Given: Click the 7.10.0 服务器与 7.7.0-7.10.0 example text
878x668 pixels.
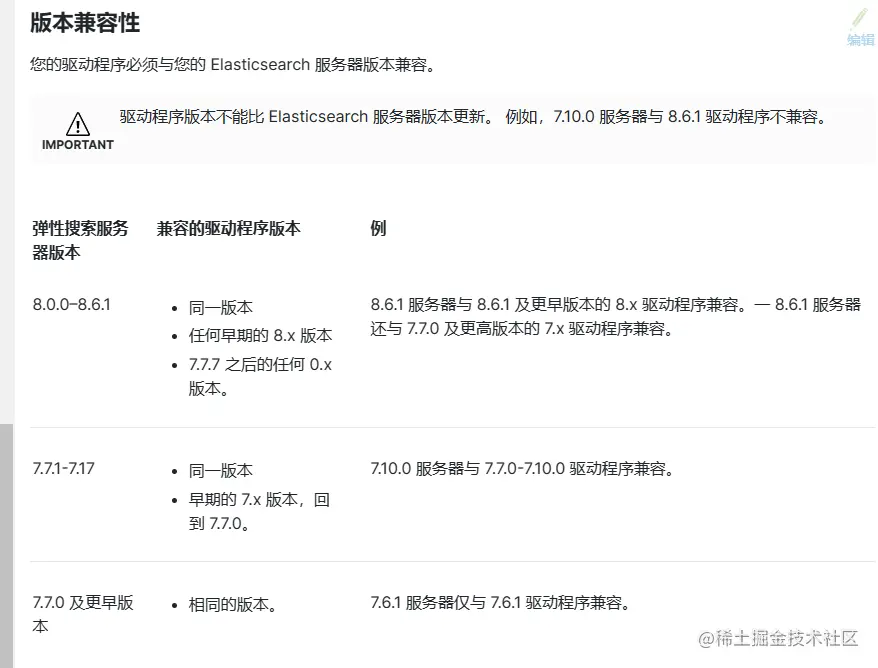Looking at the screenshot, I should (522, 468).
